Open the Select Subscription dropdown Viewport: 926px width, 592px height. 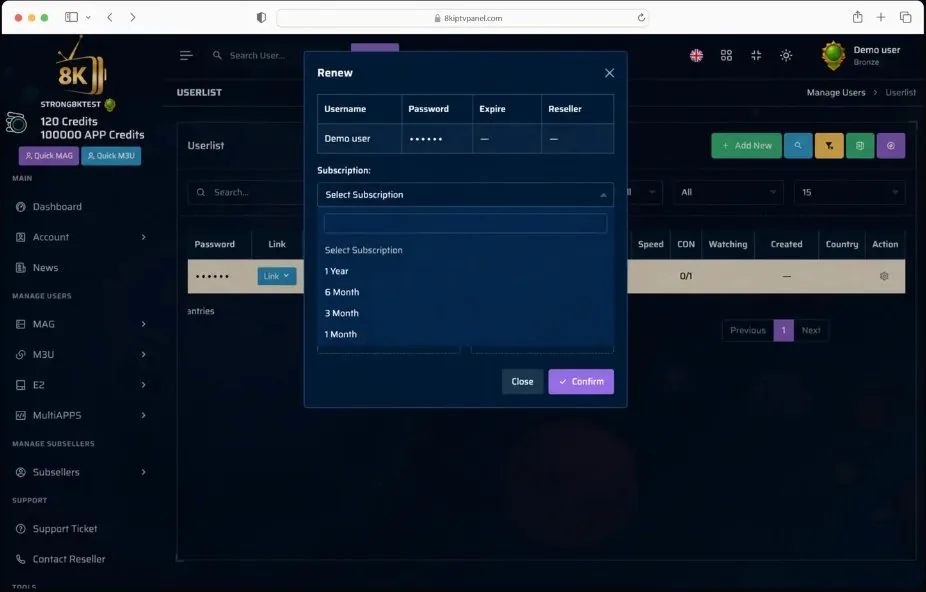coord(465,194)
